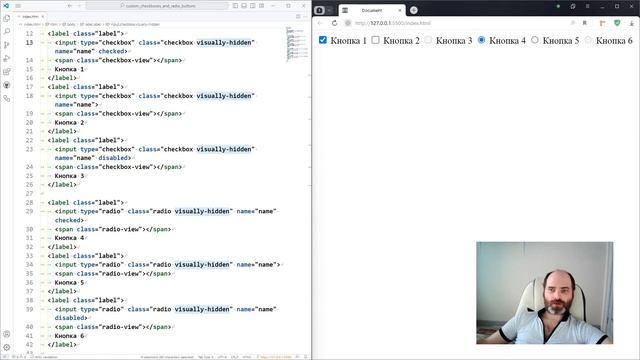Image resolution: width=640 pixels, height=360 pixels.
Task: Go back in VS Code navigation history
Action: [x=70, y=6]
